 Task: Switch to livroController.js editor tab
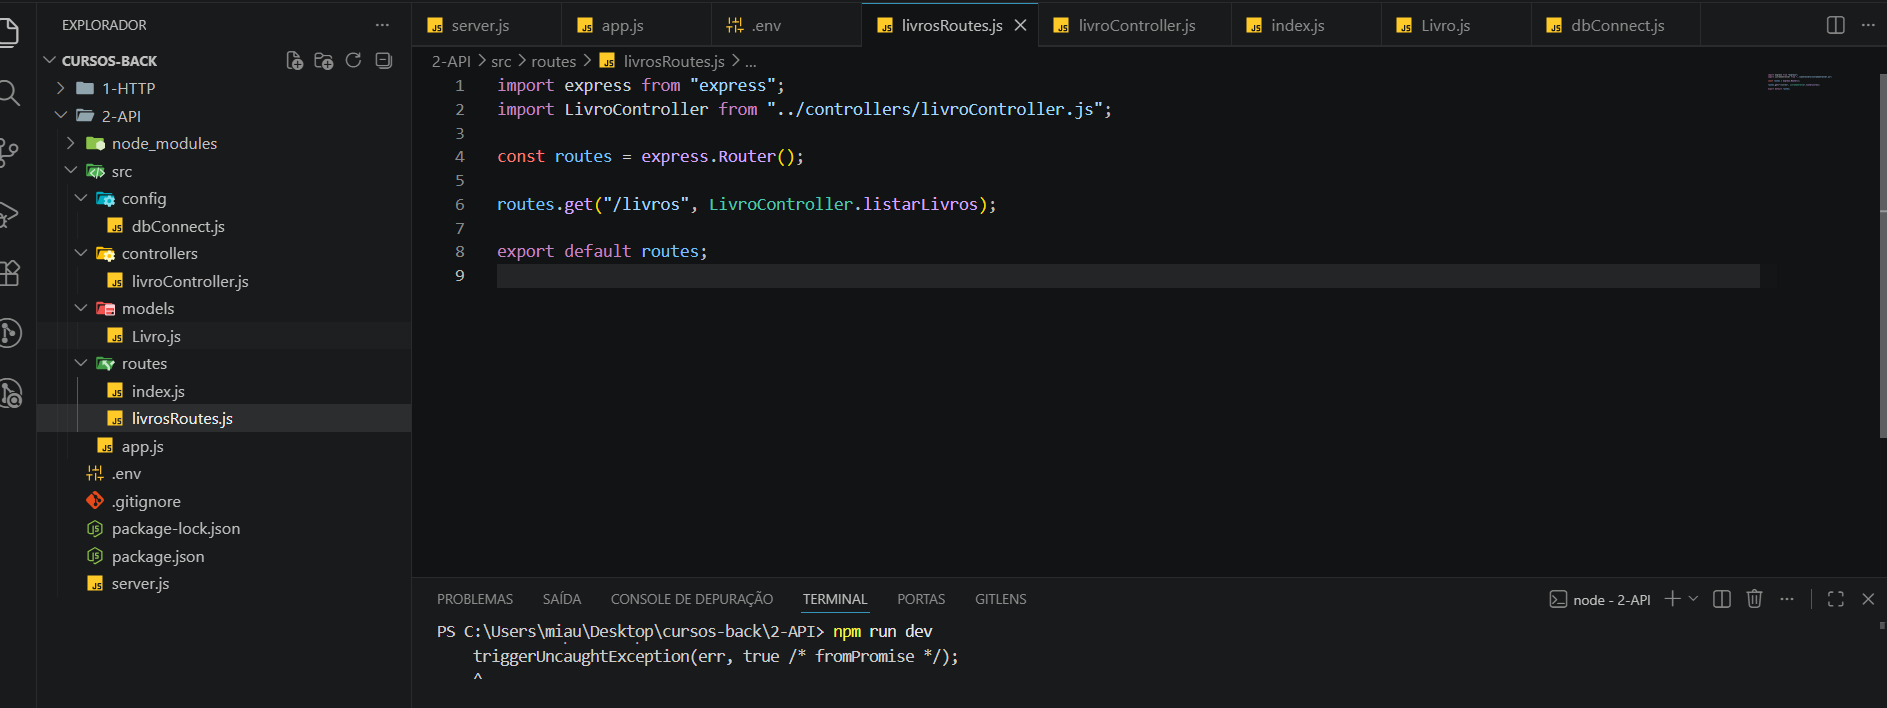(1135, 25)
